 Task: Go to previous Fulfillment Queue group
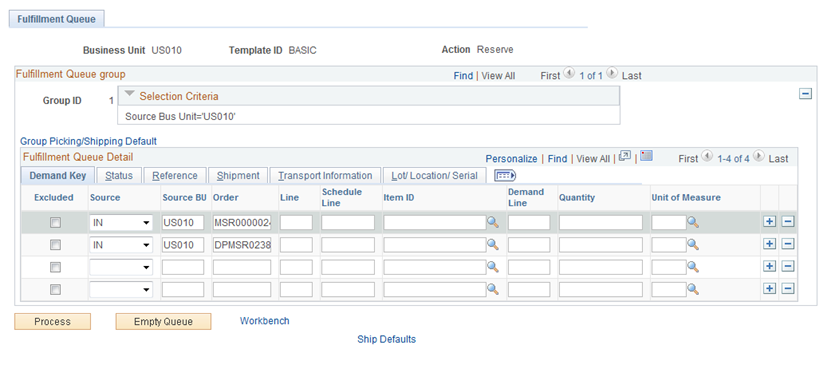569,74
